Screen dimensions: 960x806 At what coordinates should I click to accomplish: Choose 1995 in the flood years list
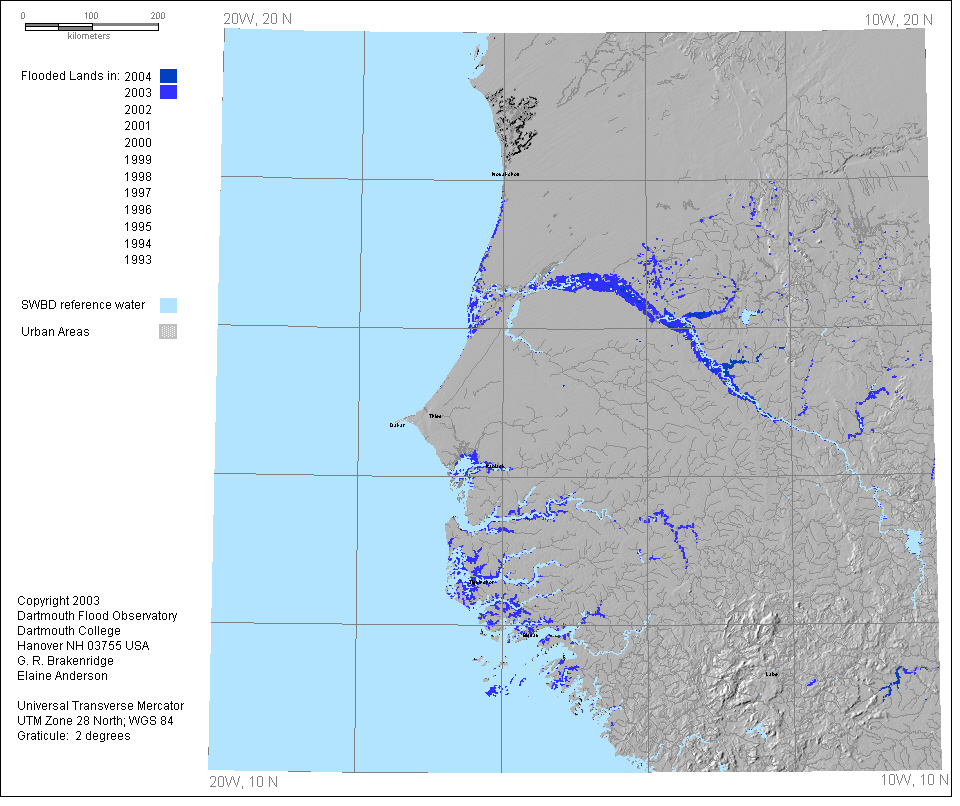point(138,227)
